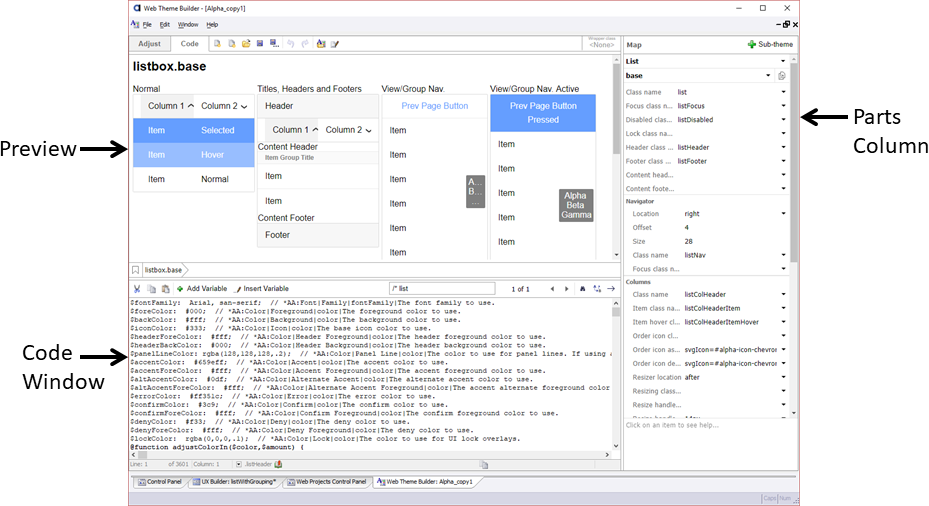
Task: Click the Undo arrow in toolbar
Action: click(x=290, y=44)
